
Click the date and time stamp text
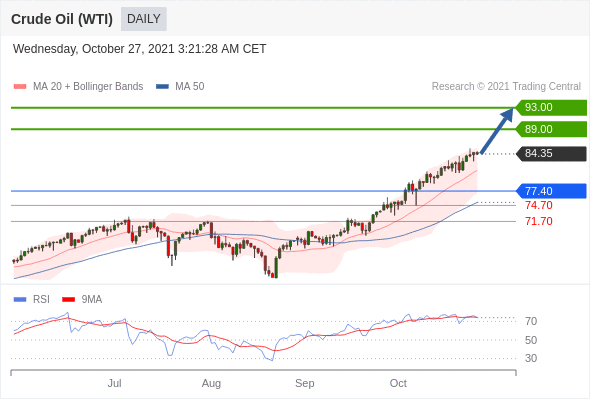click(140, 49)
